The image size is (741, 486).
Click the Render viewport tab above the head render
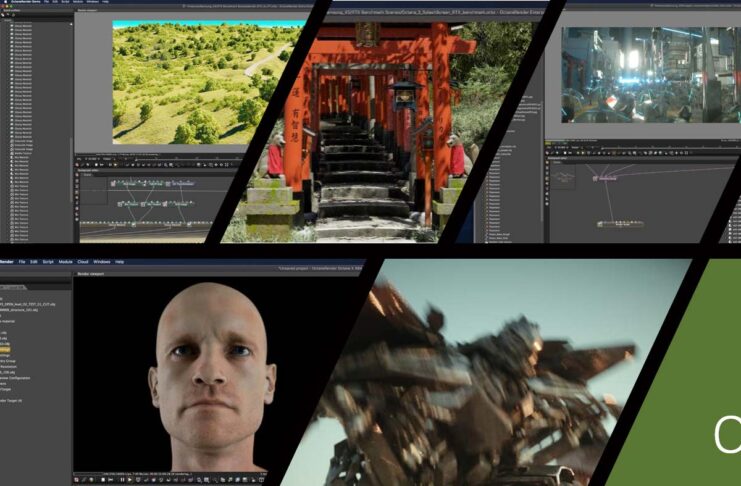[x=90, y=274]
